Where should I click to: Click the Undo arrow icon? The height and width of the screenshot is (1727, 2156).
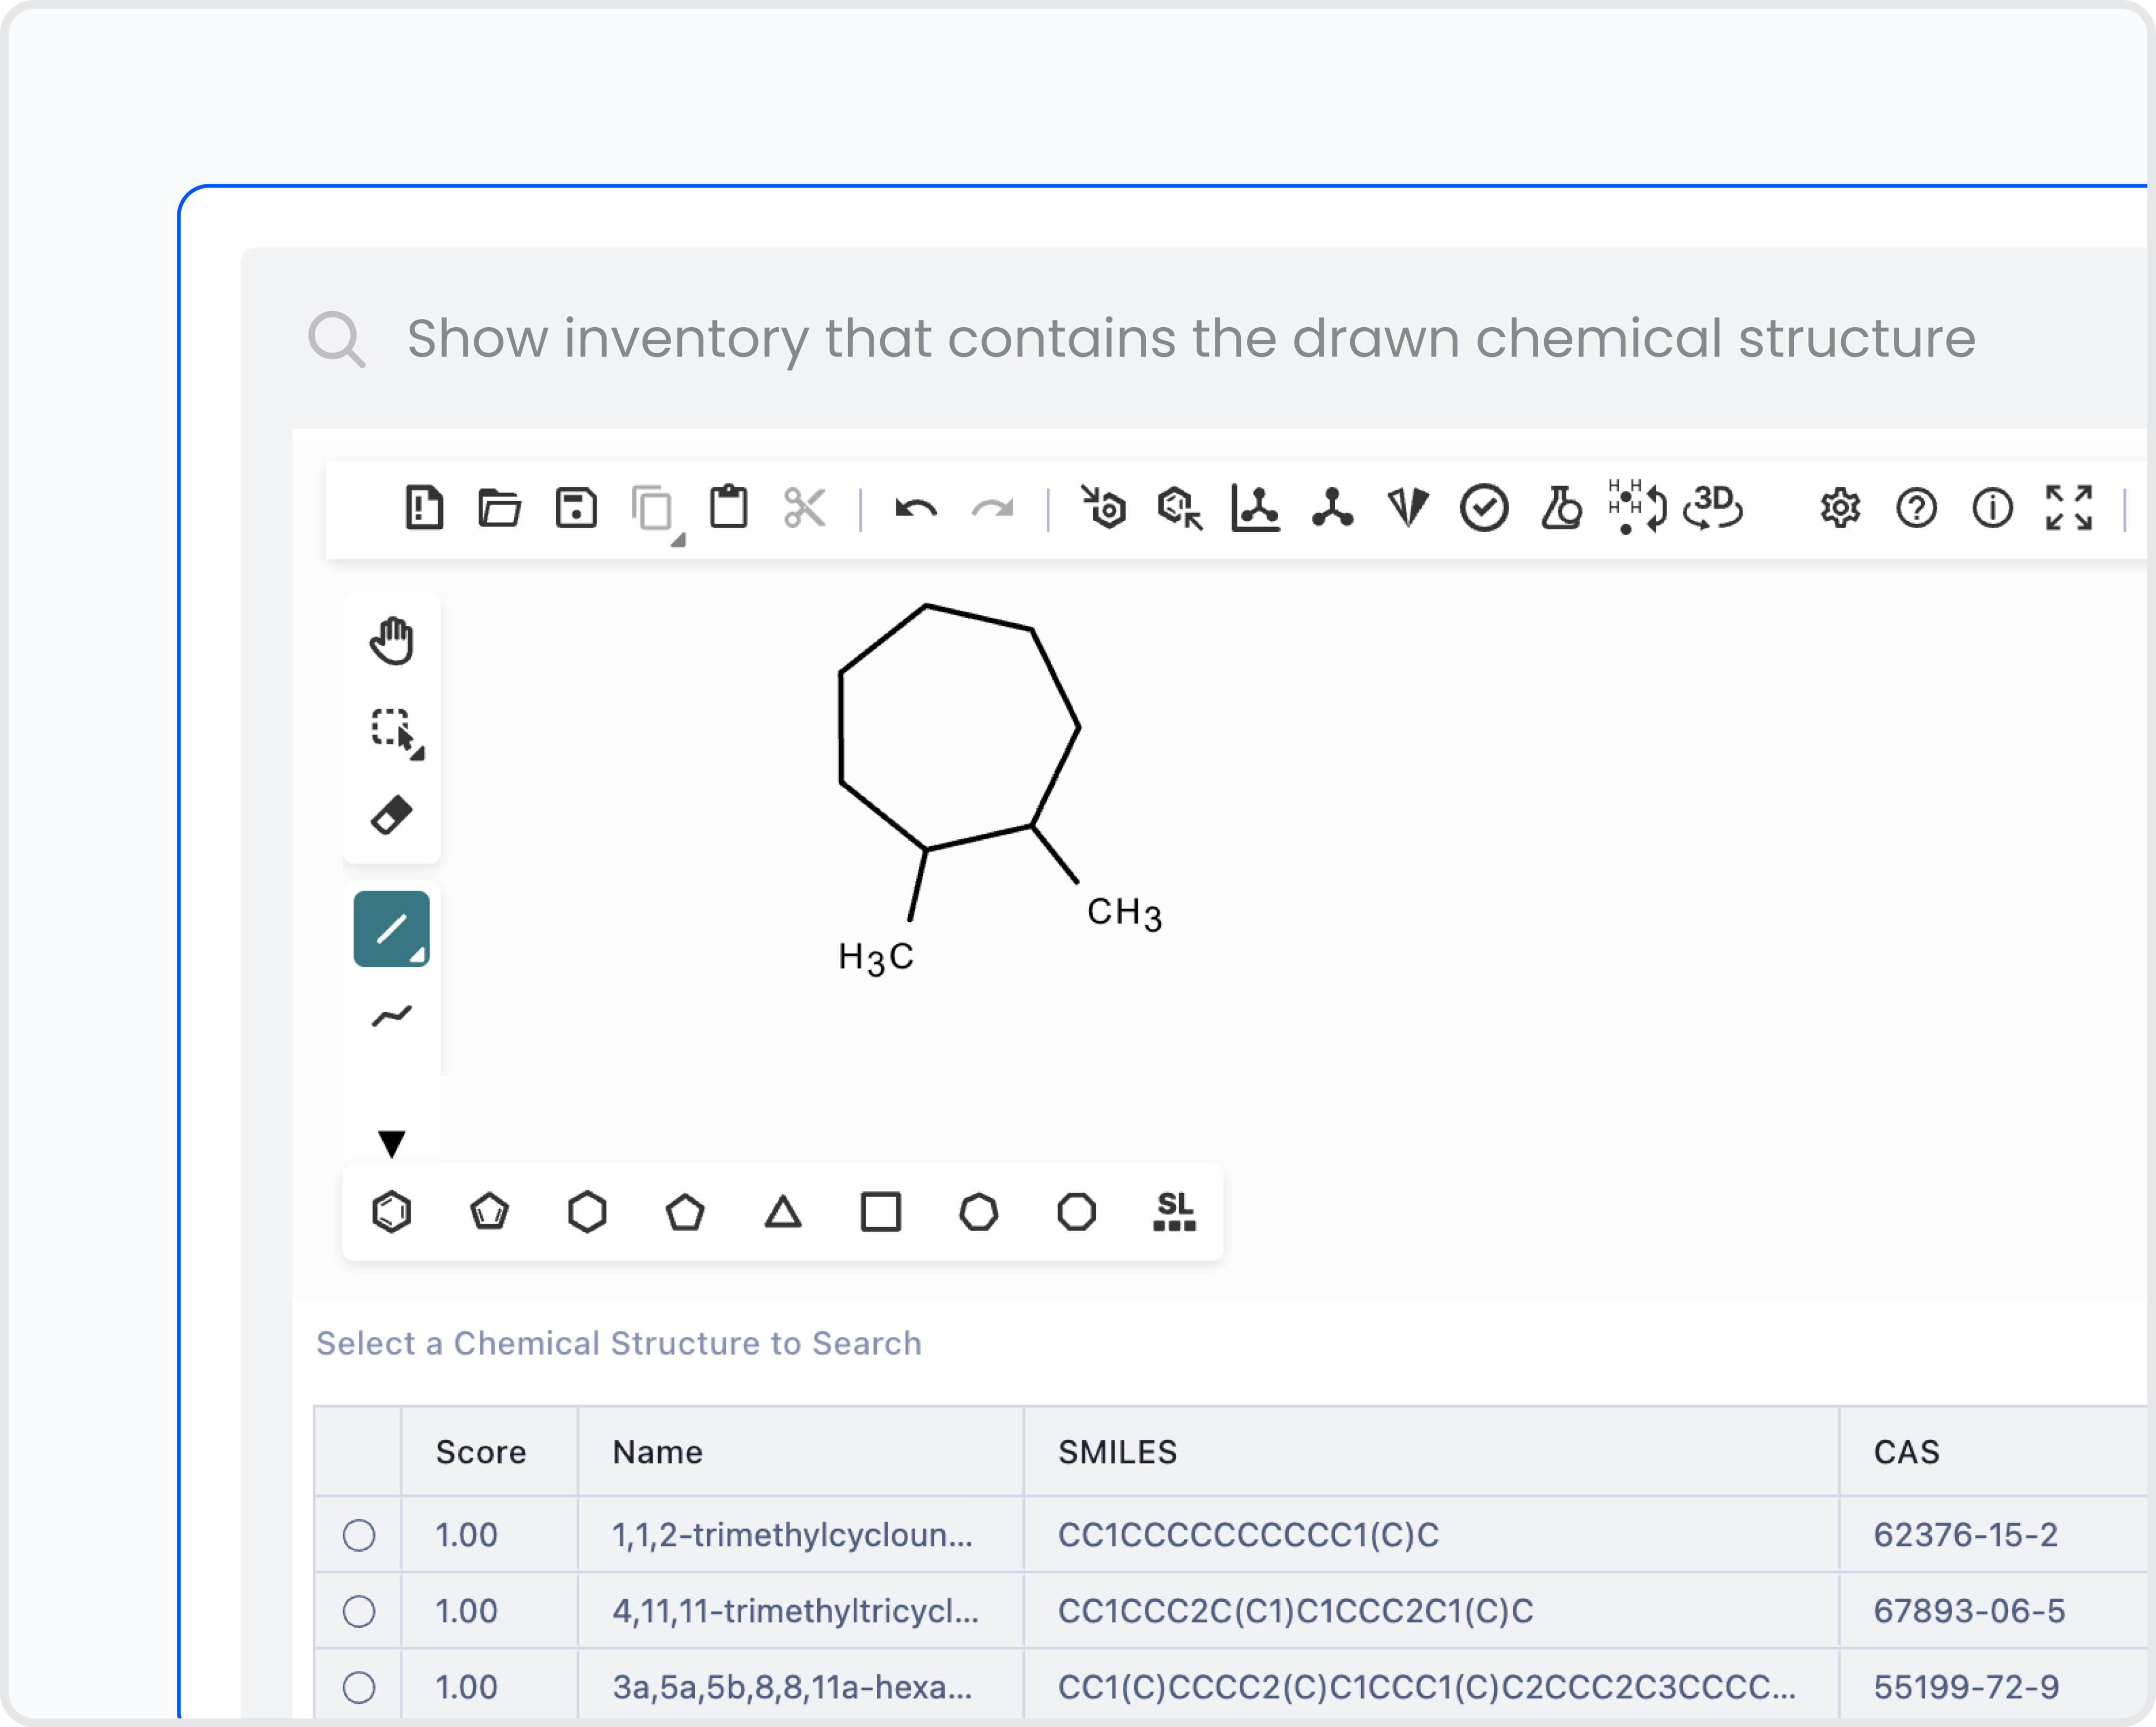pyautogui.click(x=915, y=509)
